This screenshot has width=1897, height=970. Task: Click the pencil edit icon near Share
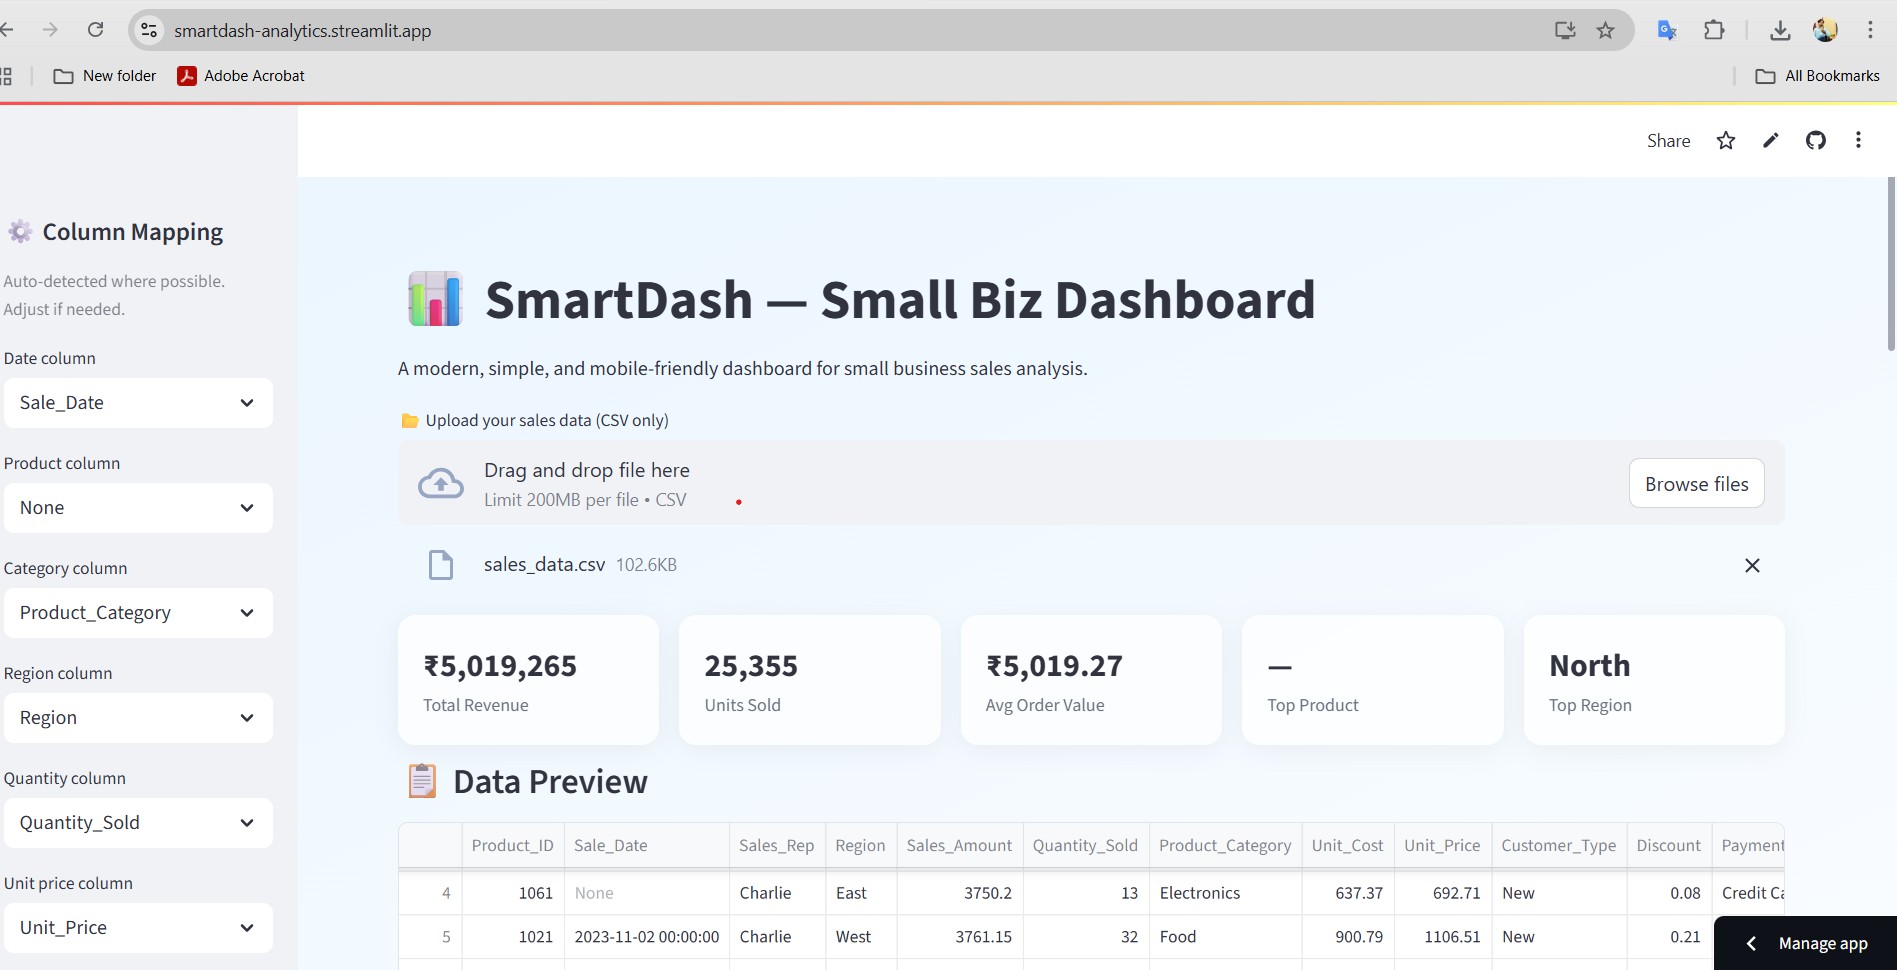pyautogui.click(x=1770, y=140)
